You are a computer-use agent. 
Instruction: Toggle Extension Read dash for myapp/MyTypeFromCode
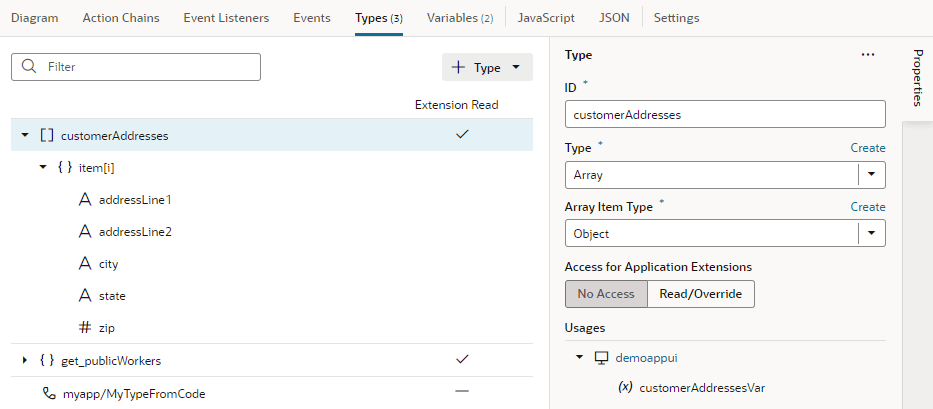point(462,392)
